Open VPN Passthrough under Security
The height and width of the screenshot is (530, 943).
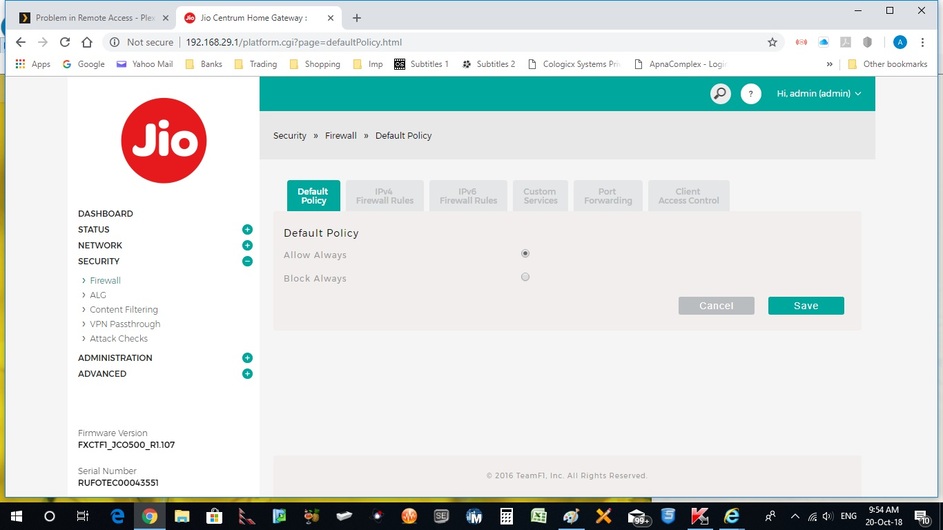click(x=125, y=324)
